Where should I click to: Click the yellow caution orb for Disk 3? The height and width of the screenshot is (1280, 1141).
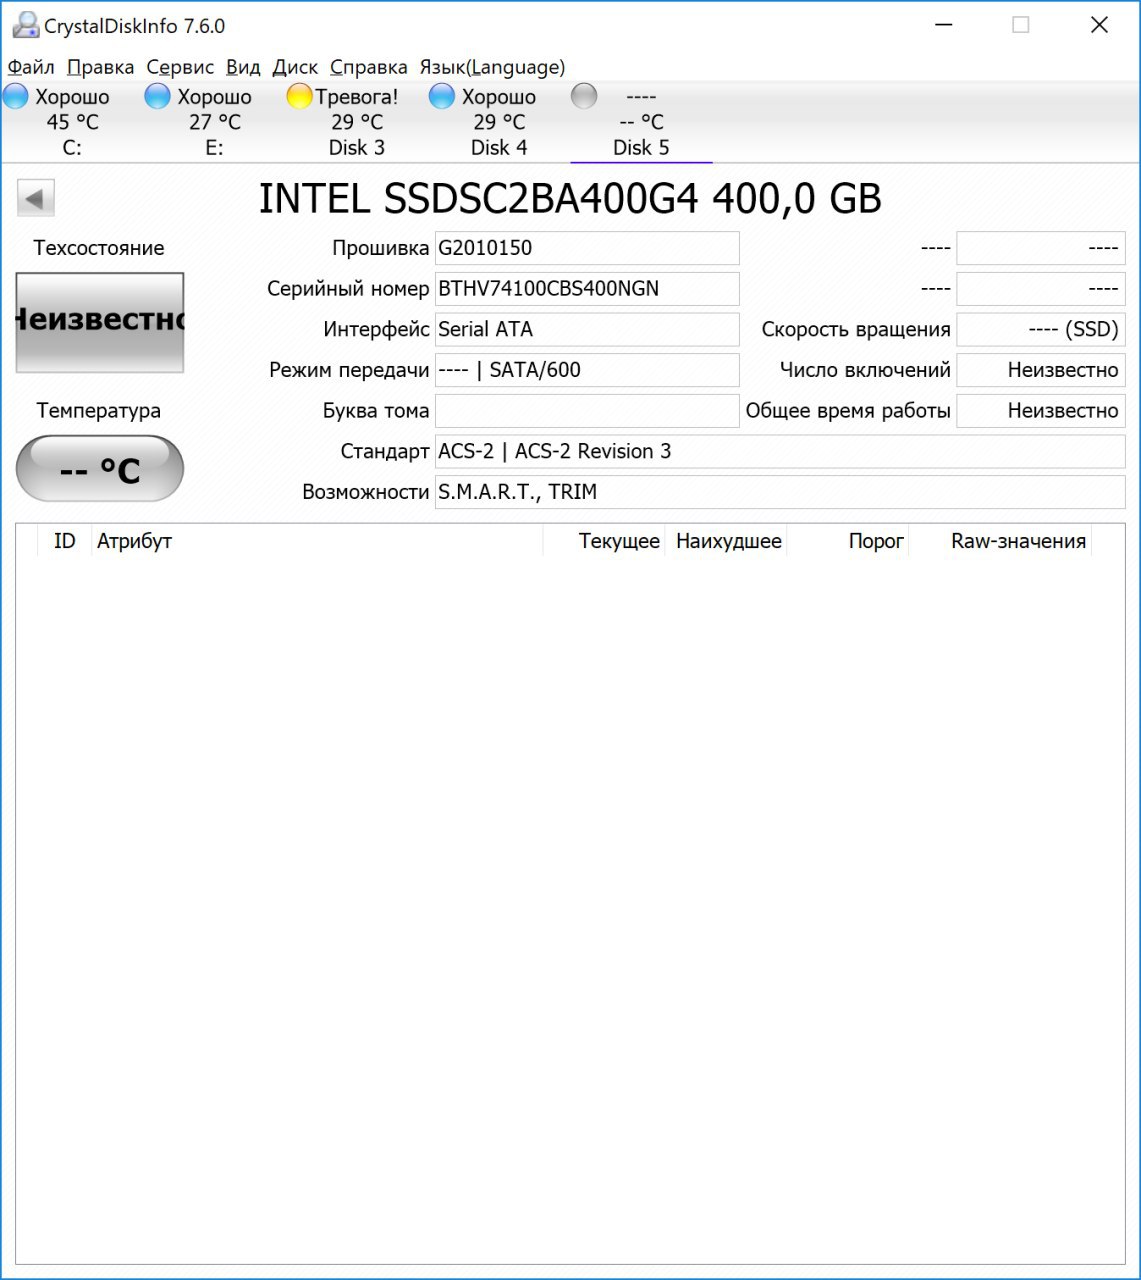[300, 96]
